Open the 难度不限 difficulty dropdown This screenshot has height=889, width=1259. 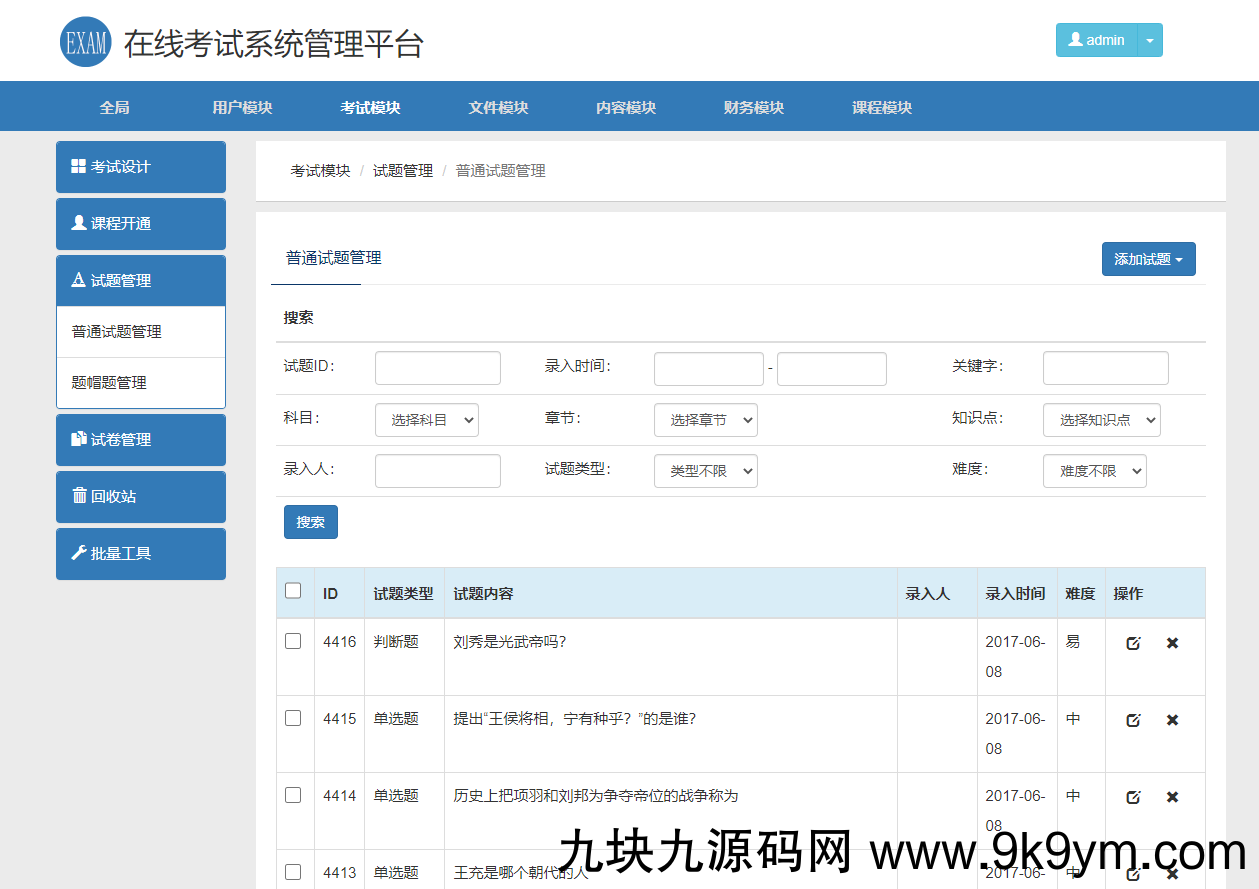(x=1094, y=471)
